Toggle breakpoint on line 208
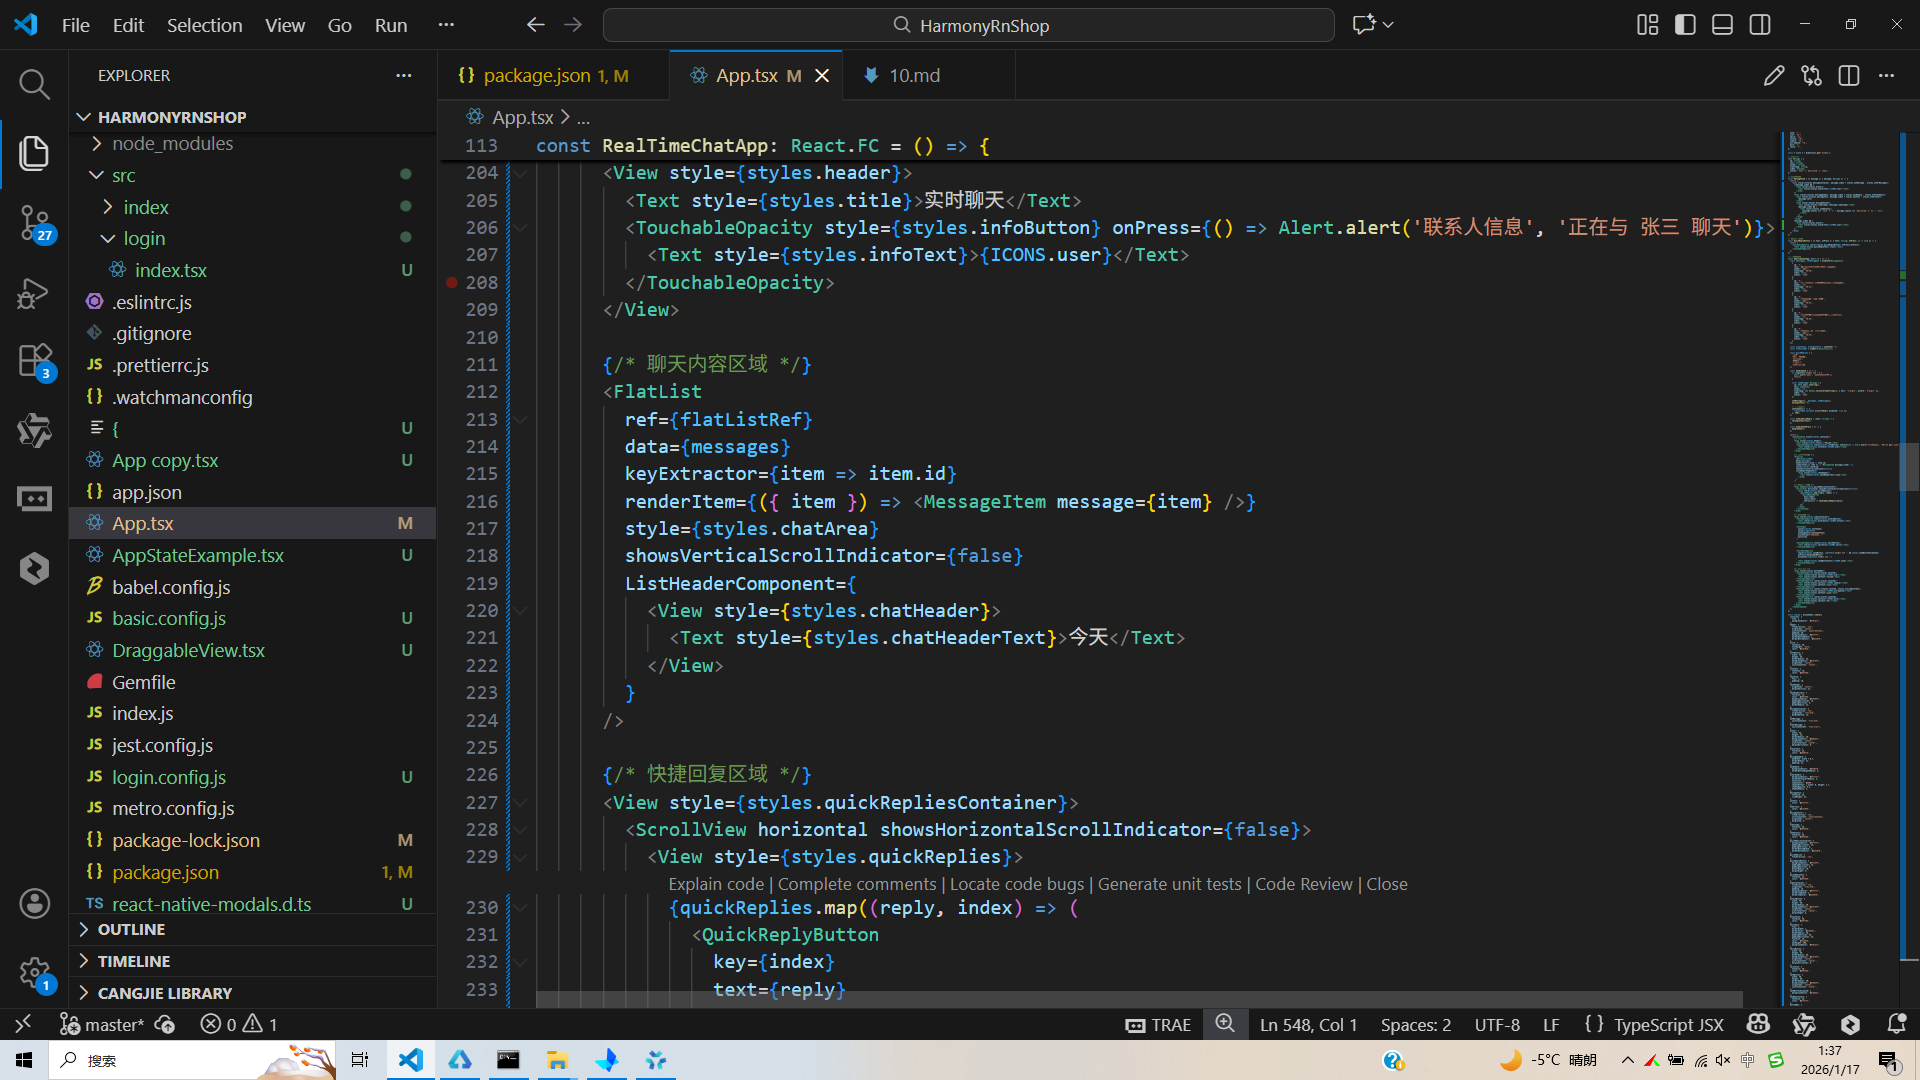The height and width of the screenshot is (1080, 1920). (x=452, y=283)
